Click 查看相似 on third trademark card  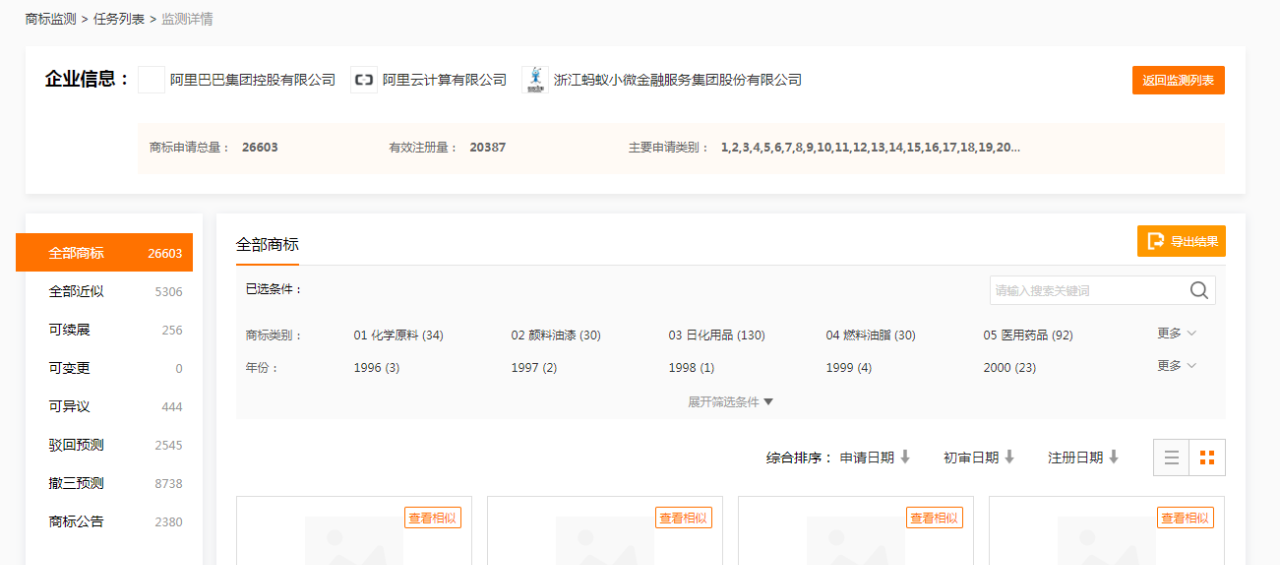[x=935, y=518]
